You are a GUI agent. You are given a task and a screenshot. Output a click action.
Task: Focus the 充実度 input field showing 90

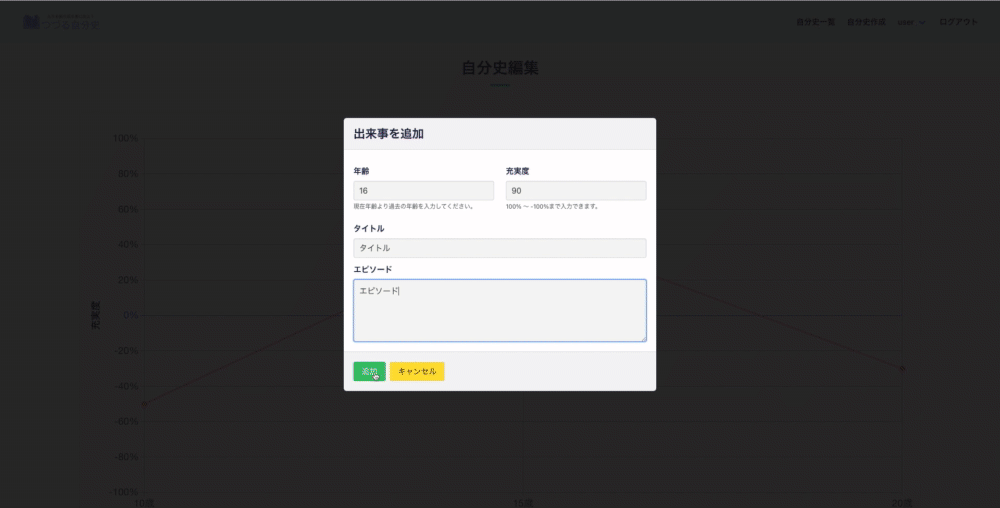(576, 191)
